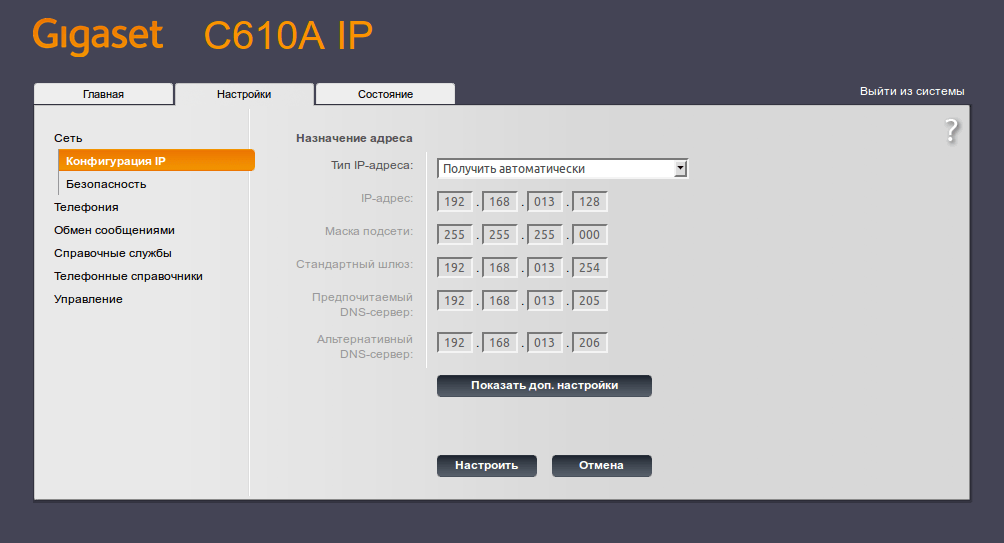Open the Безопасность menu item
This screenshot has height=543, width=1004.
pyautogui.click(x=106, y=184)
